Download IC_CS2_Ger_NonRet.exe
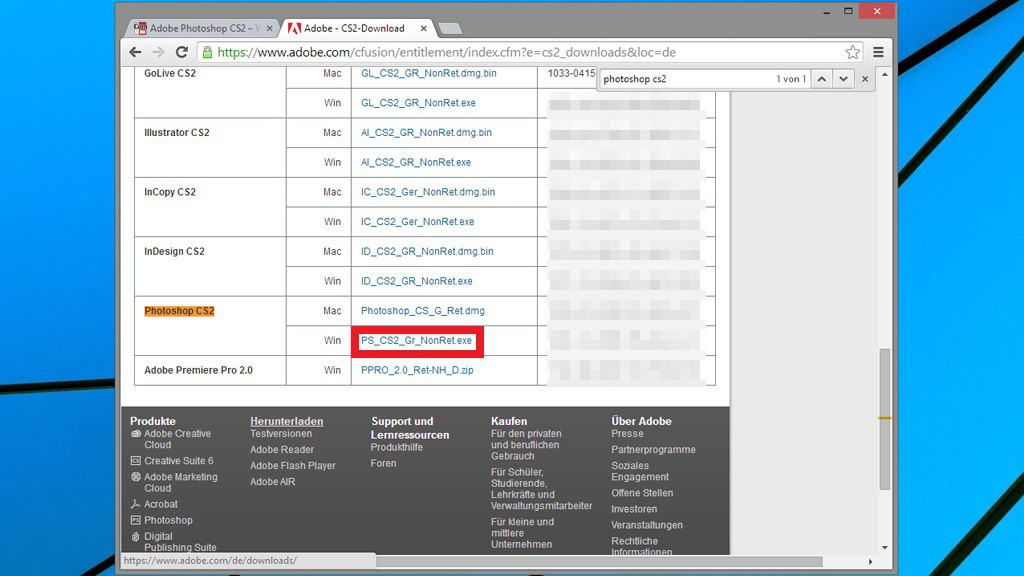The width and height of the screenshot is (1024, 576). click(417, 222)
